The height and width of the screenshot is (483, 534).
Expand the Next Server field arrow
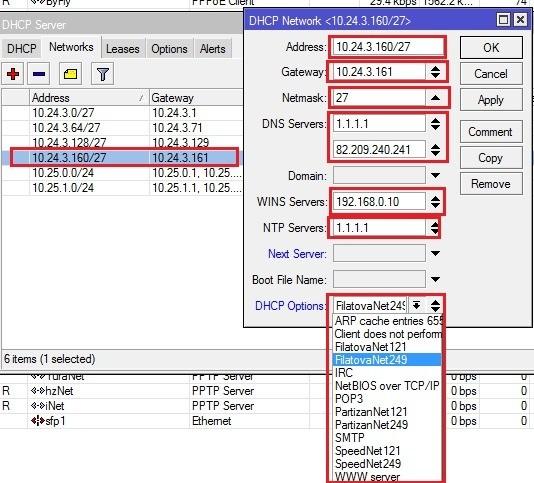pos(435,253)
